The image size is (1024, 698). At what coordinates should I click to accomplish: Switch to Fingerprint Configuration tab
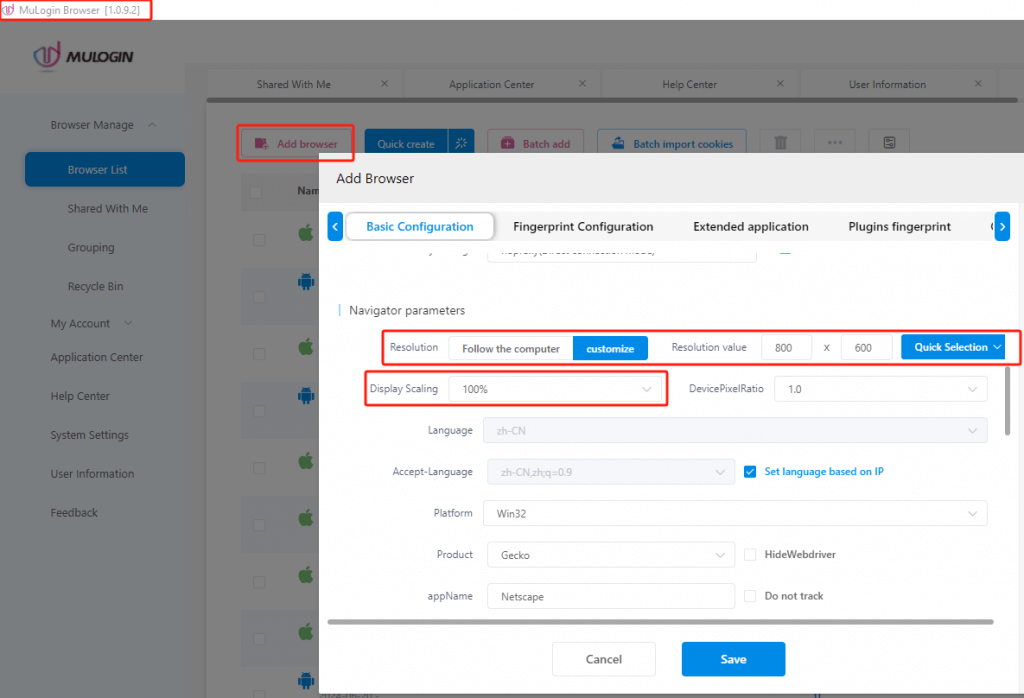click(583, 227)
